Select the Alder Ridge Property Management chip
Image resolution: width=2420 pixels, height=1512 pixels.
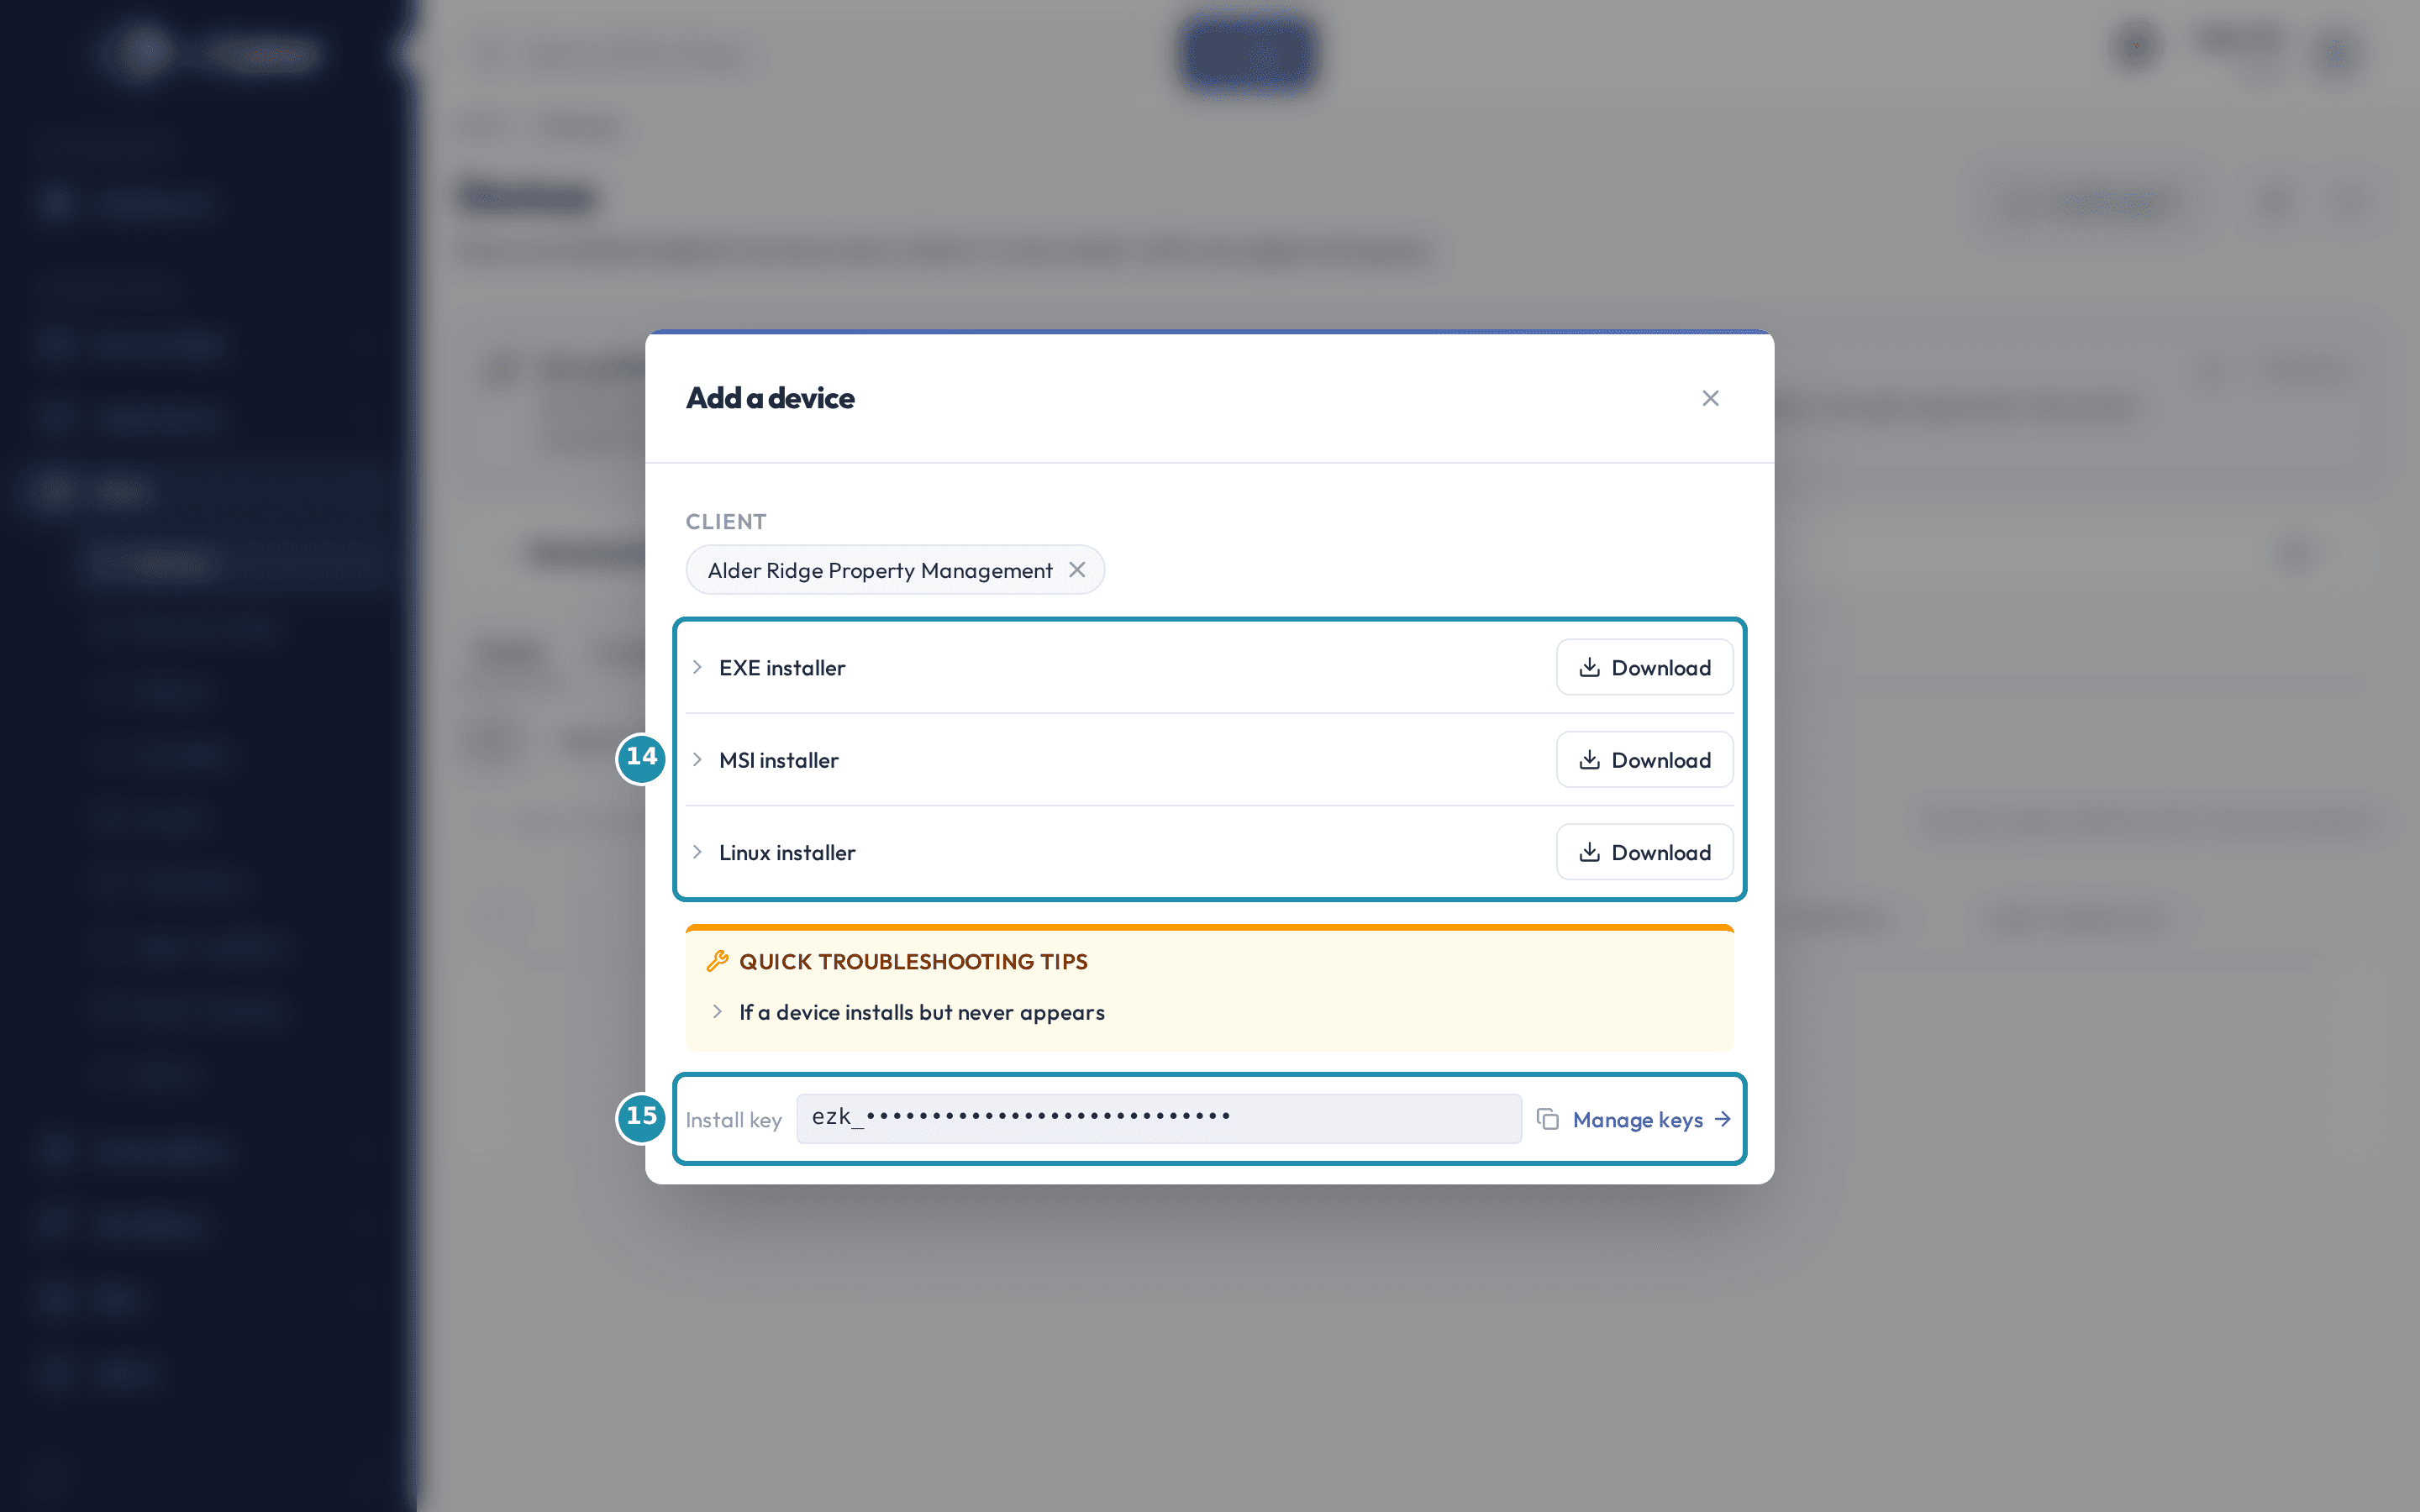[880, 570]
